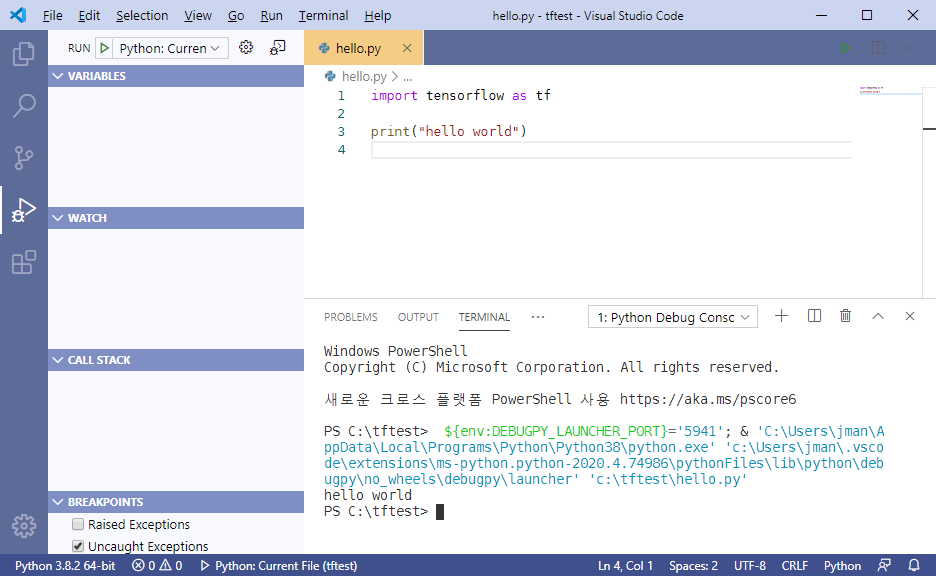Show more panel tabs ellipsis
The image size is (936, 576).
click(x=538, y=317)
